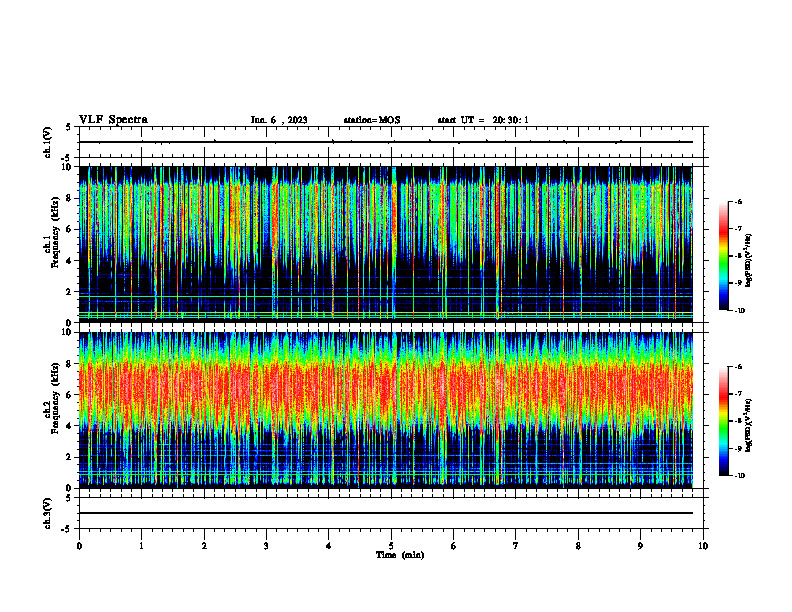Click time axis tick label "10" at the right end

click(703, 546)
